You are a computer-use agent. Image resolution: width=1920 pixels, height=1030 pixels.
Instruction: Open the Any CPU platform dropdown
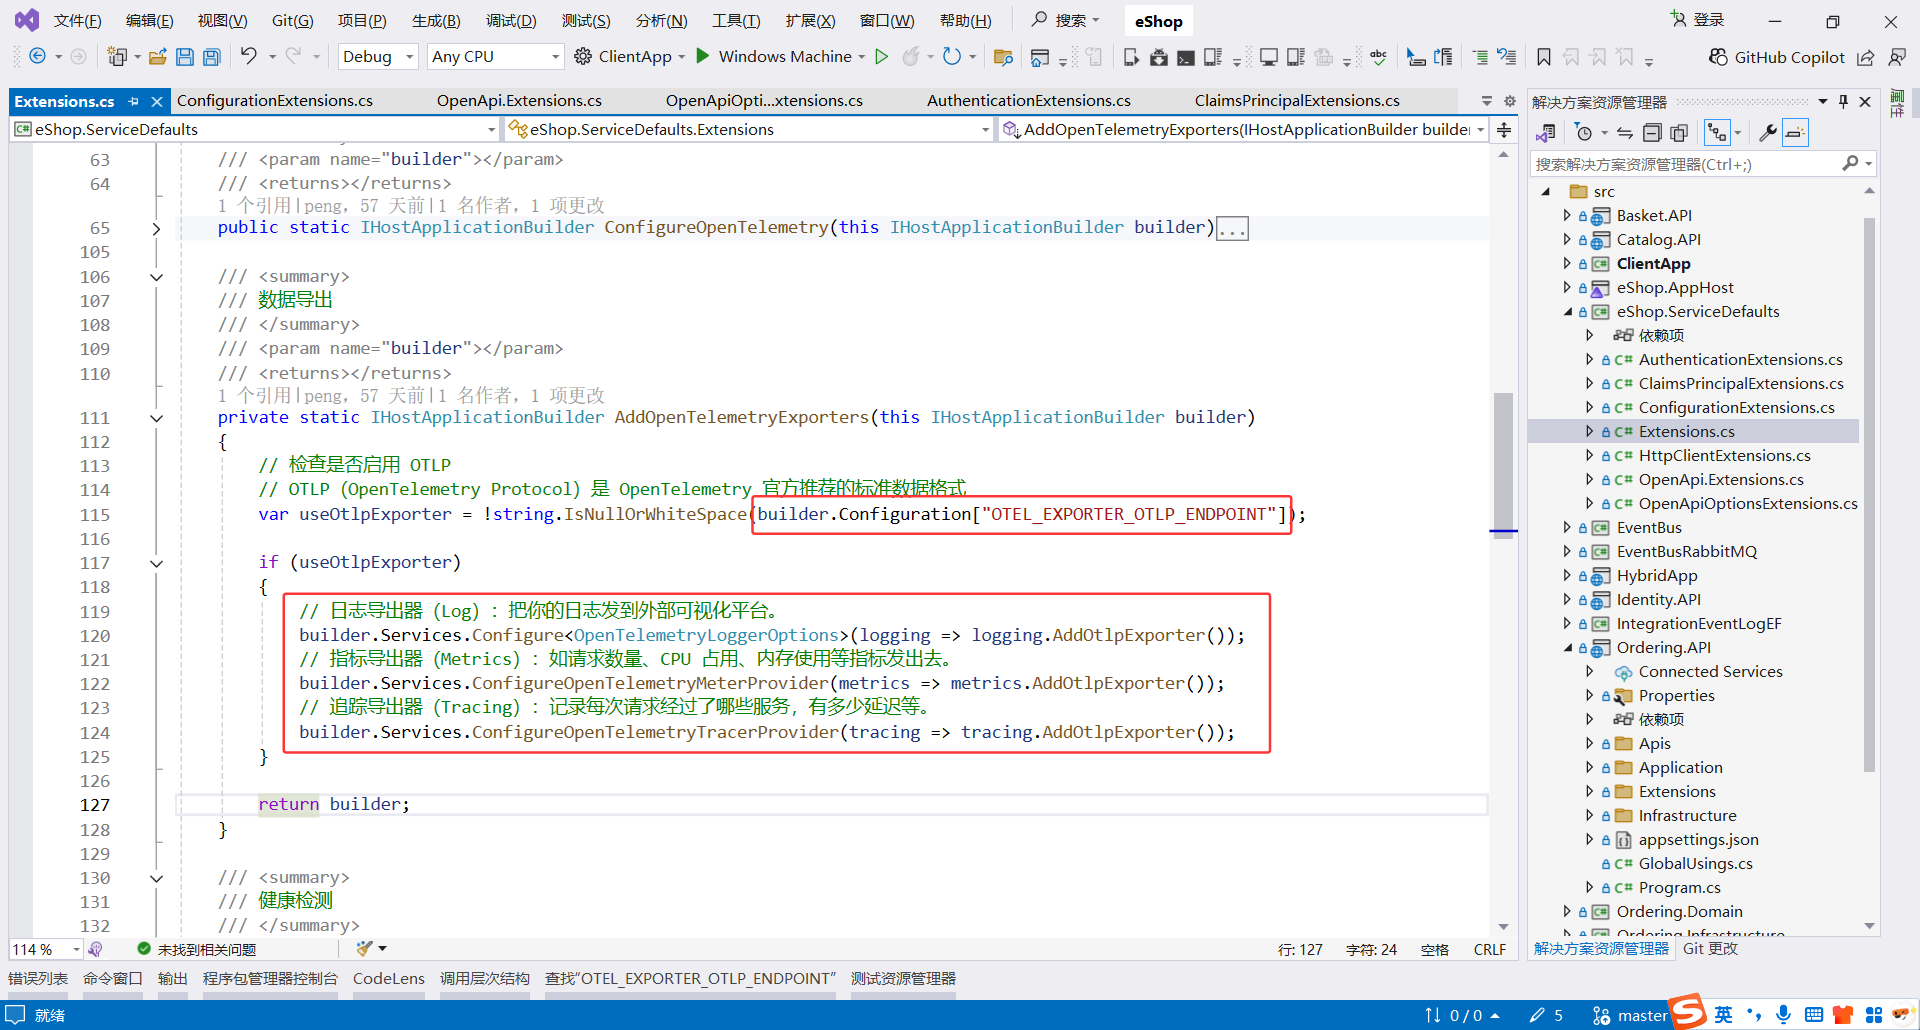coord(496,57)
